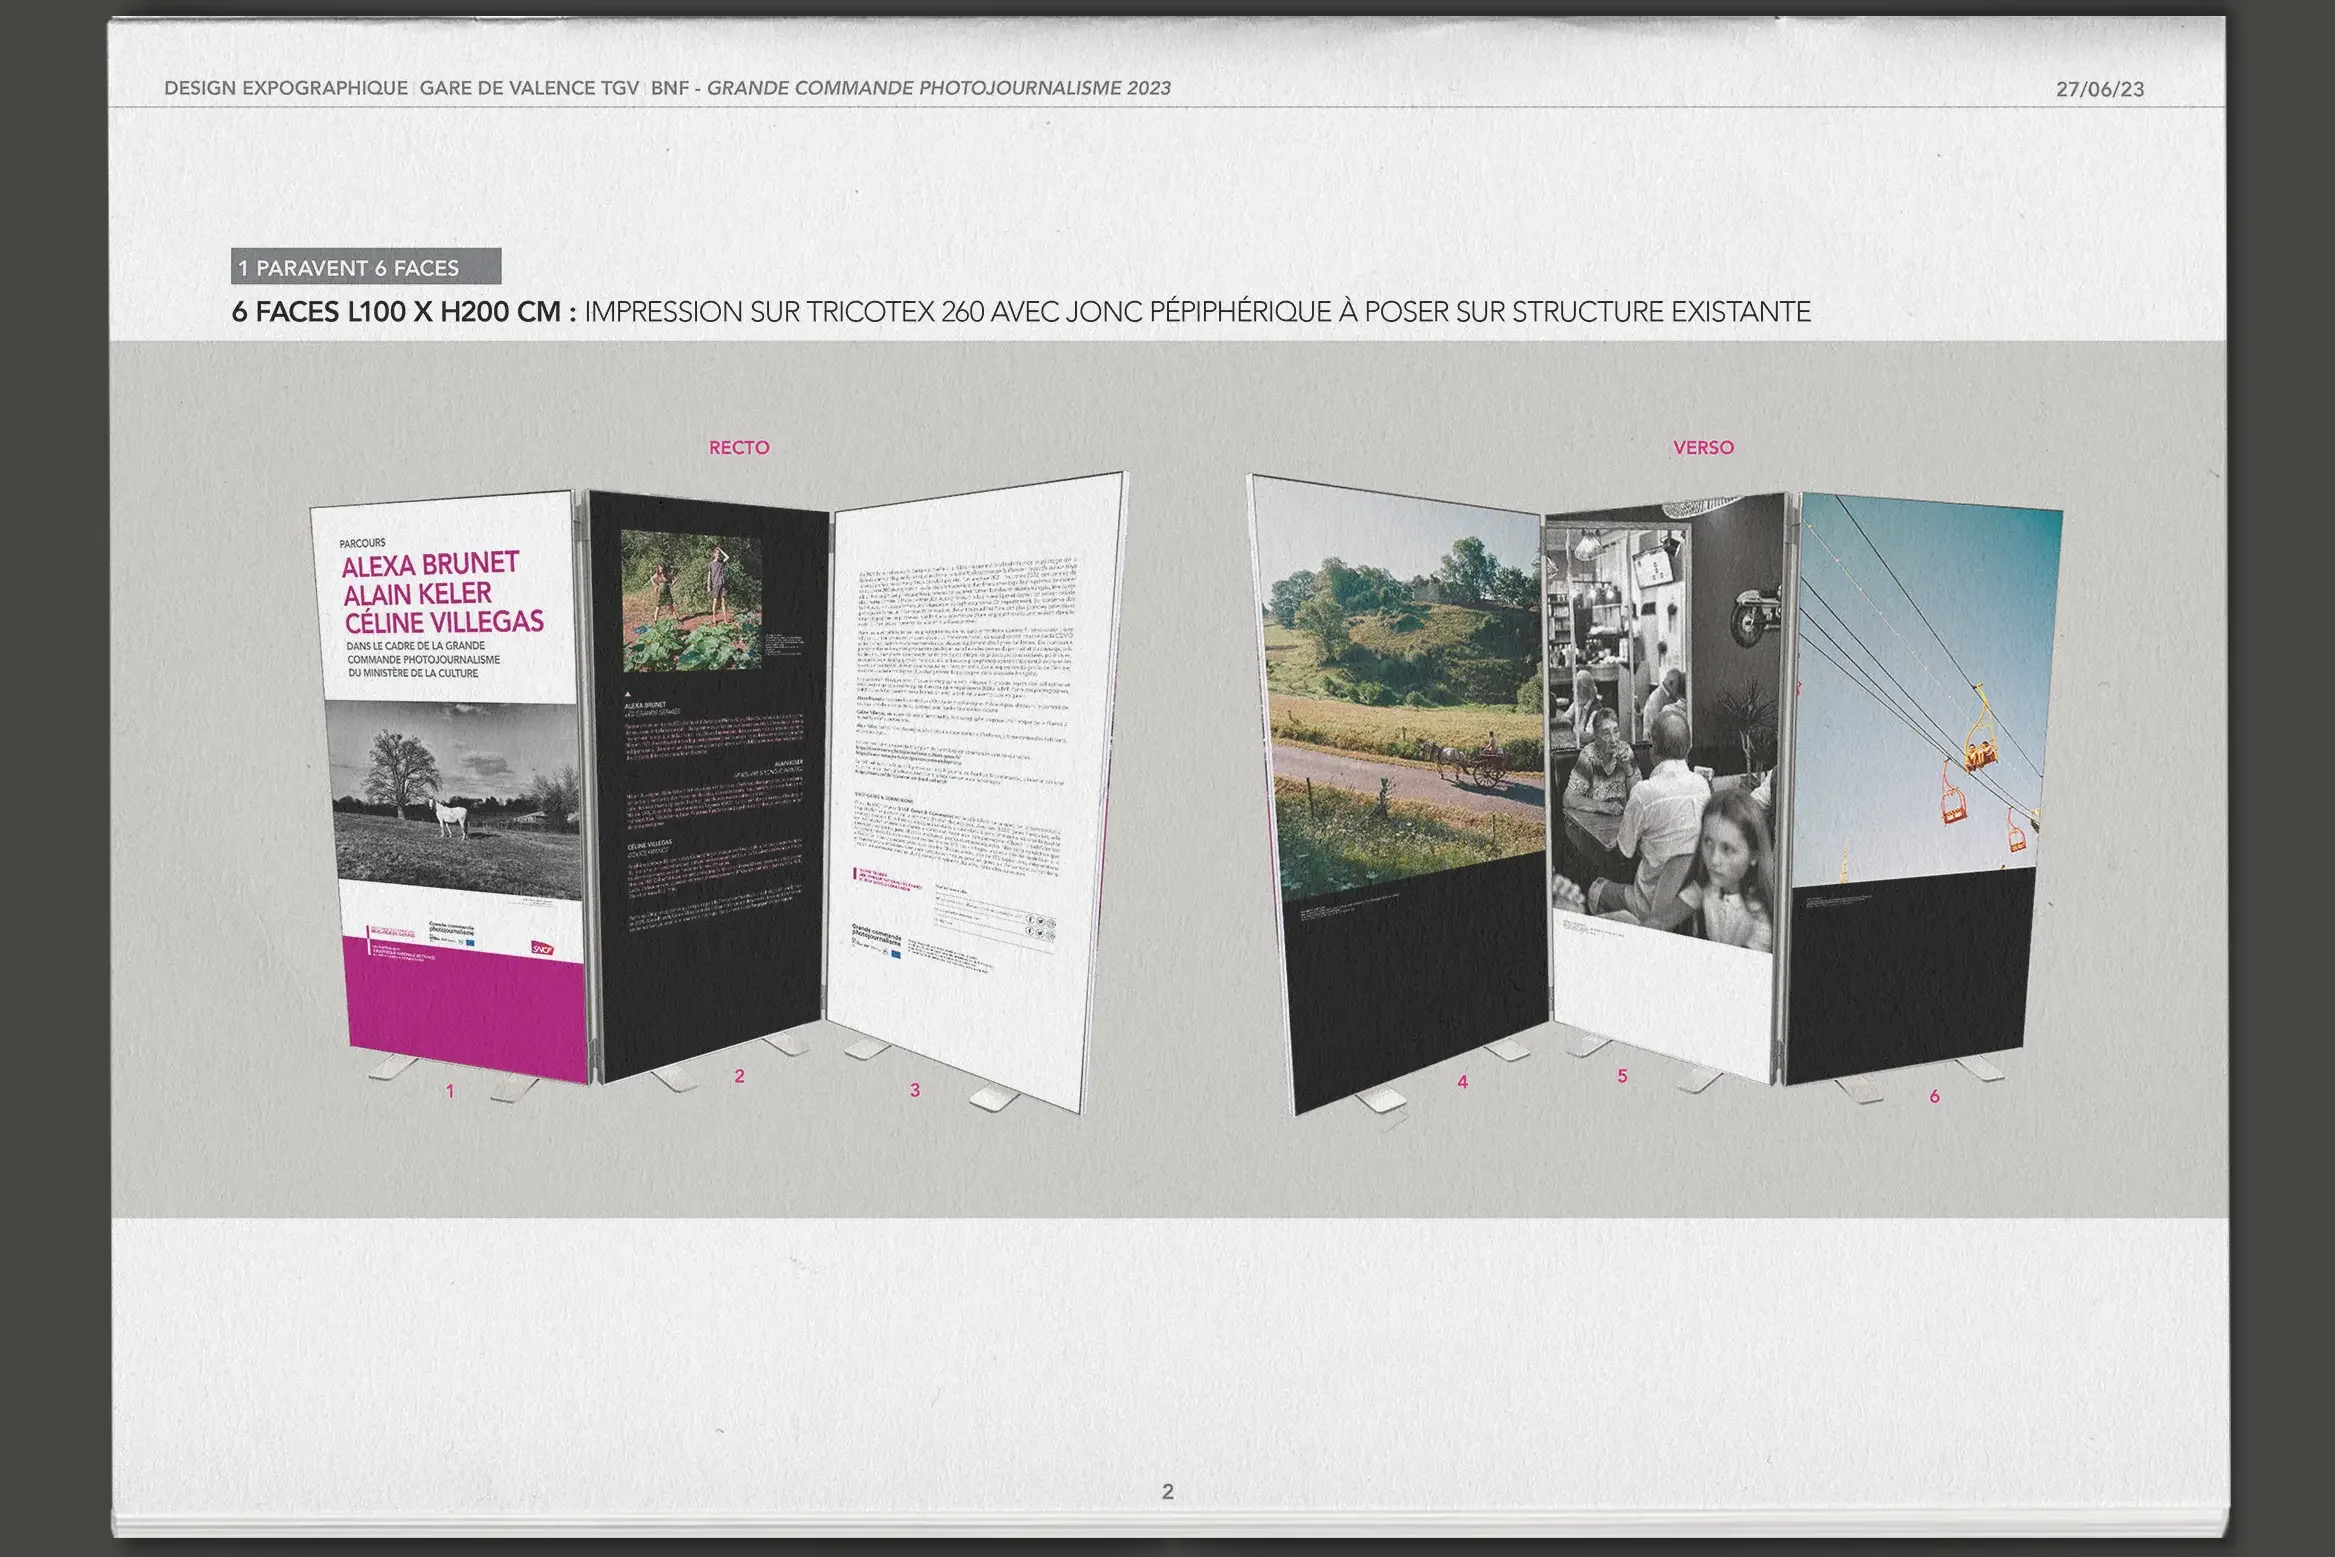Click 'GARE DE VALENCE TGV' in header
2335x1557 pixels.
click(529, 88)
